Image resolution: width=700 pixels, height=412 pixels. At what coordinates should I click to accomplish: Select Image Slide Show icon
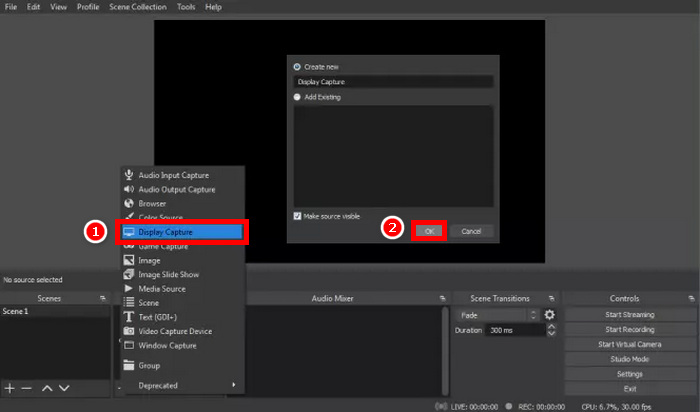128,274
